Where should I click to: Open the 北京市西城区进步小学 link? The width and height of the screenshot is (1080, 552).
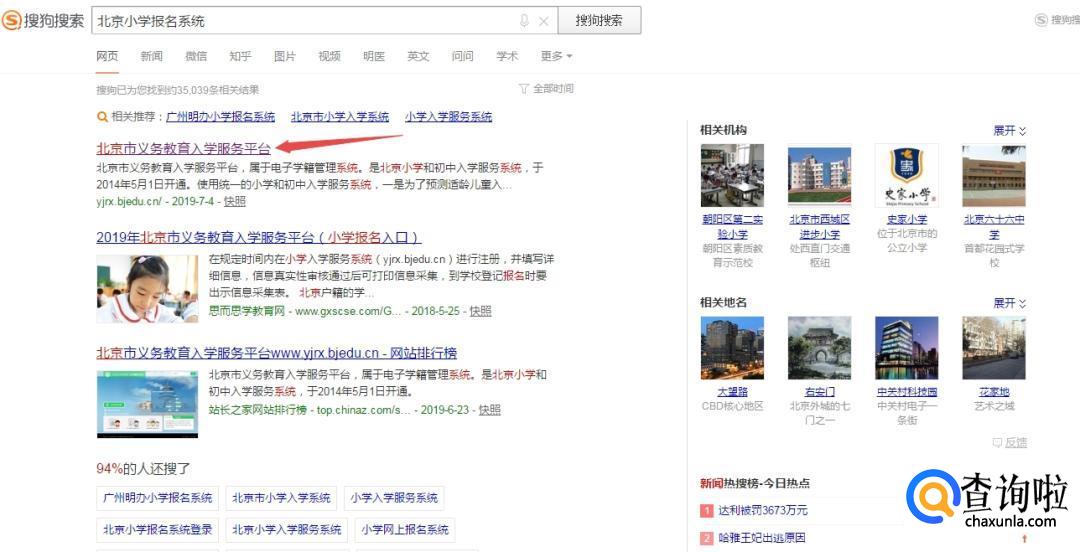[820, 227]
